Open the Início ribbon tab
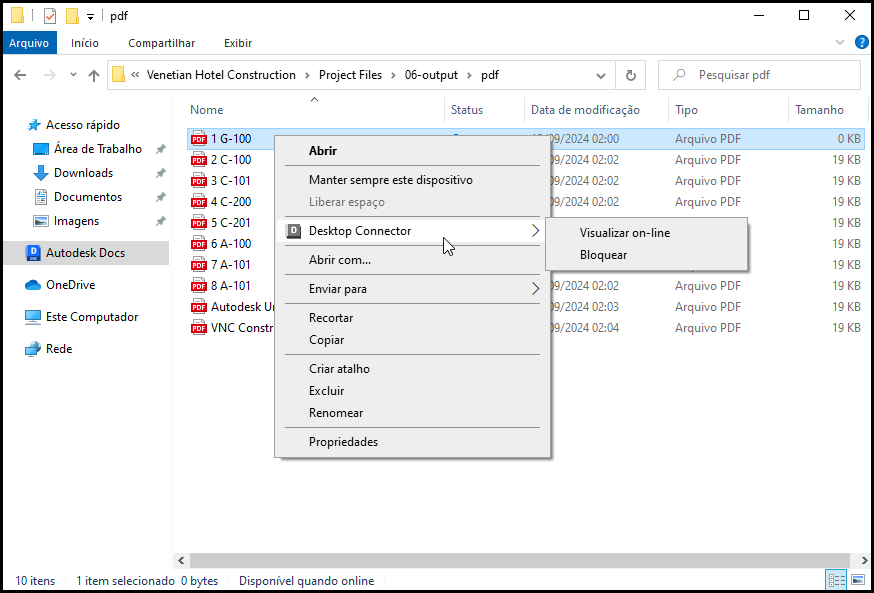This screenshot has width=874, height=593. coord(85,43)
